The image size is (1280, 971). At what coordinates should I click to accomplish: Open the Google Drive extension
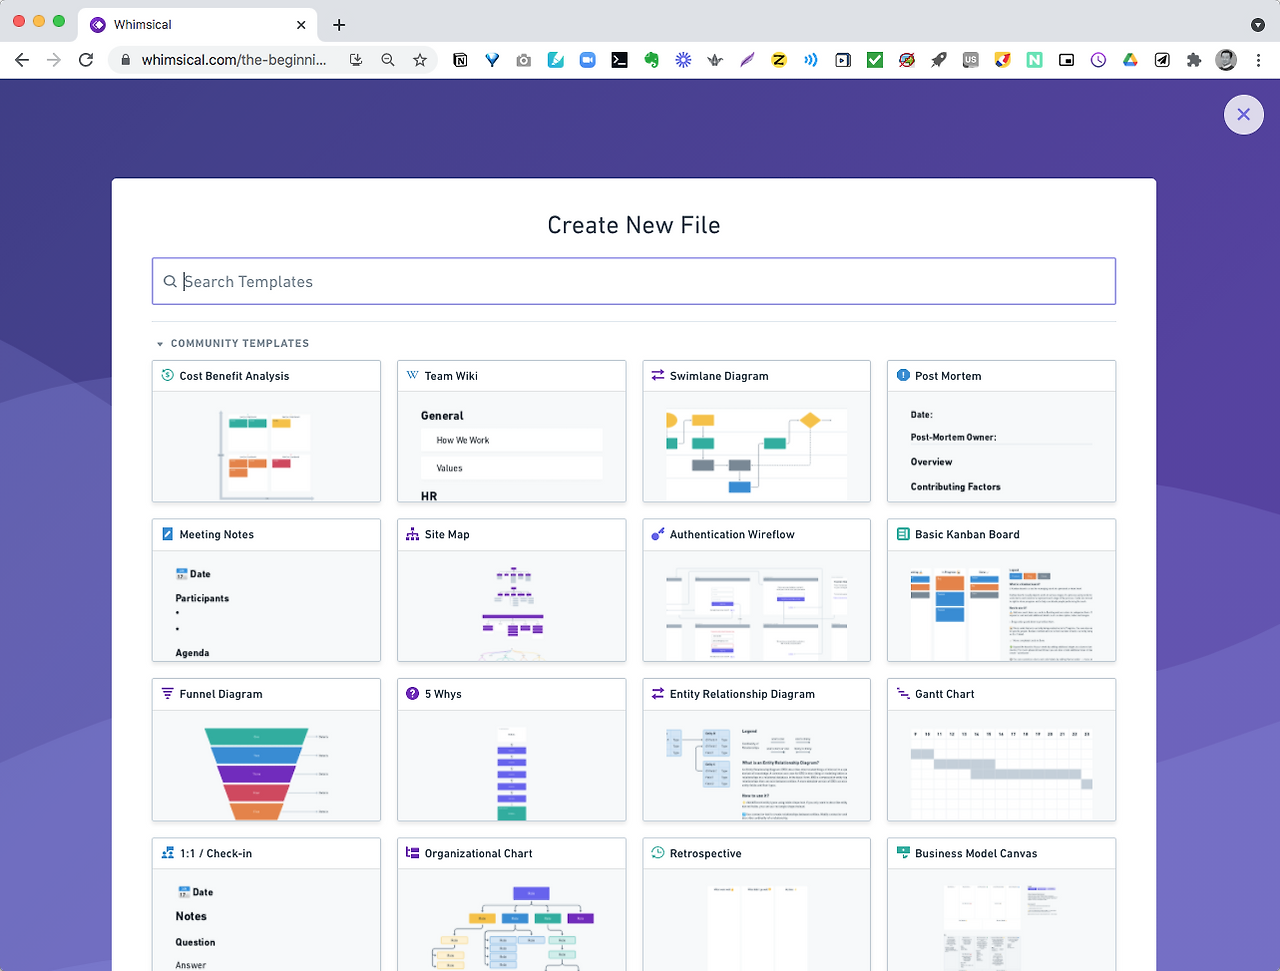pyautogui.click(x=1130, y=60)
